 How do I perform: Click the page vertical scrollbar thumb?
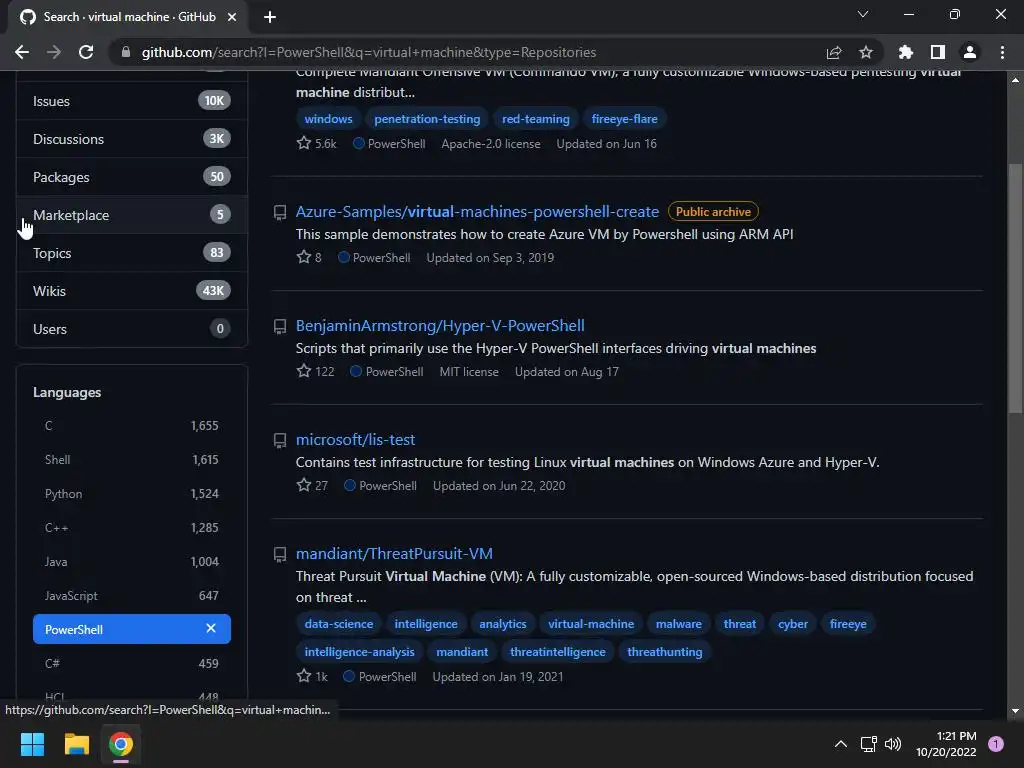tap(1015, 287)
